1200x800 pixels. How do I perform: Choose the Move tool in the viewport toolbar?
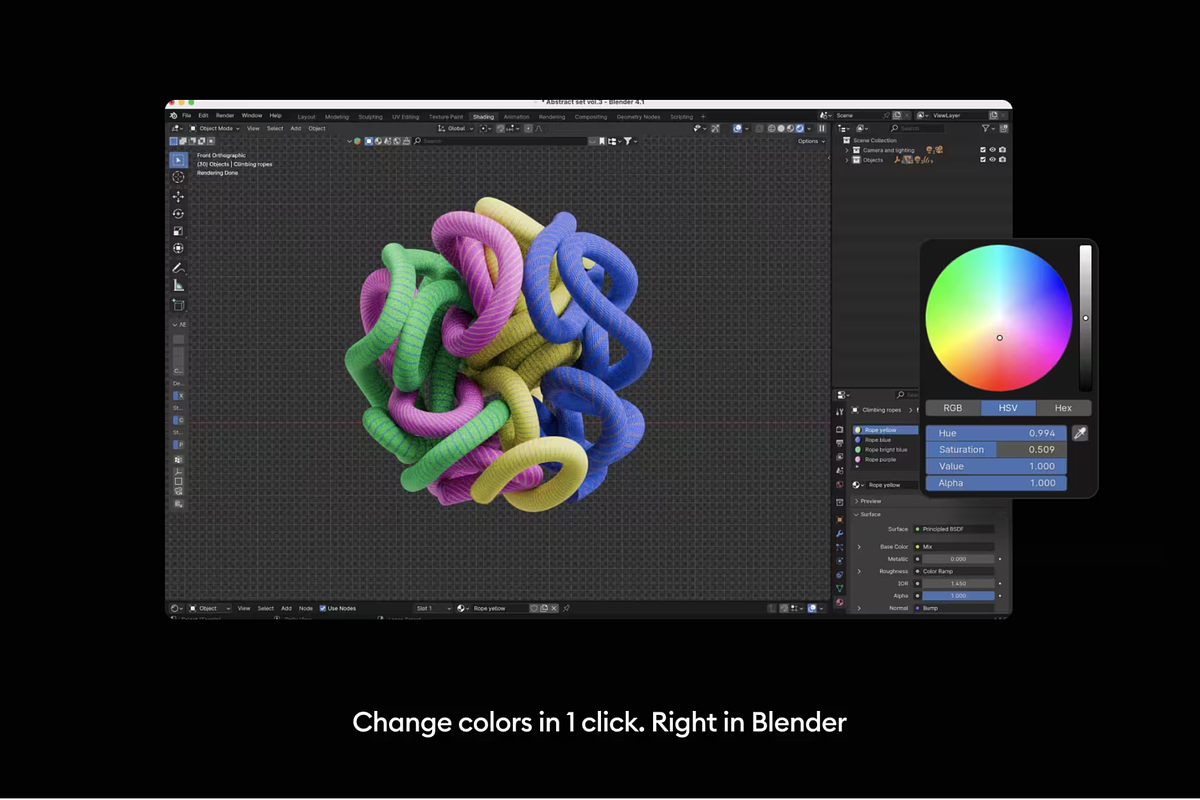pyautogui.click(x=179, y=197)
